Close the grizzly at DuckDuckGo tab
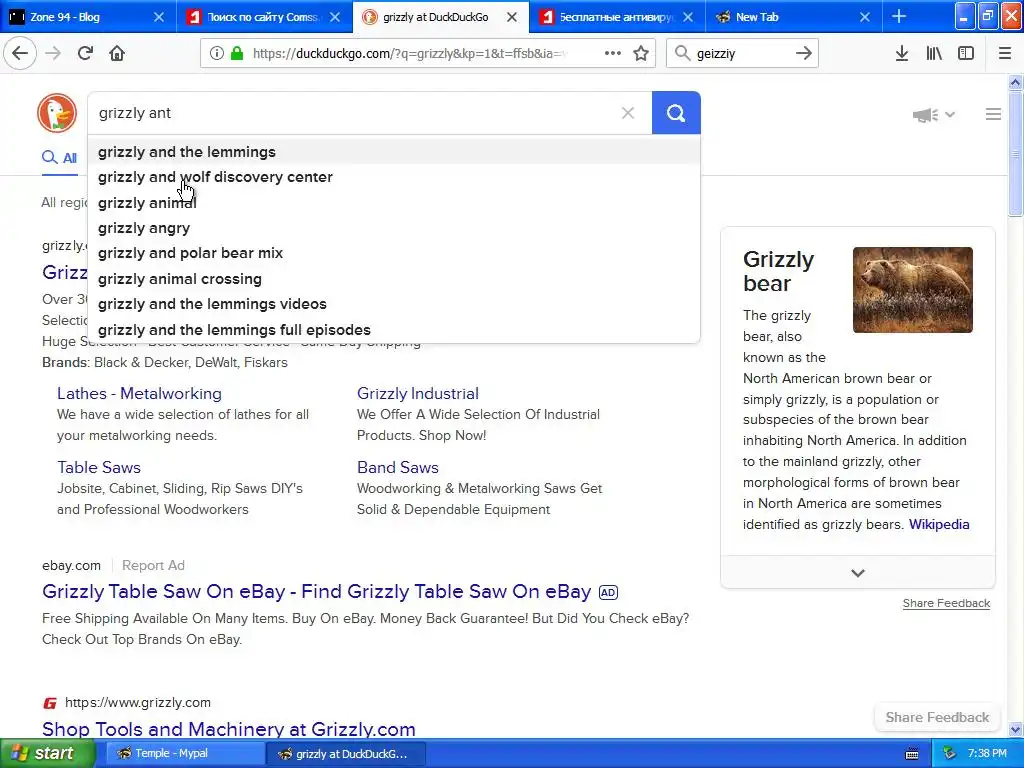Image resolution: width=1024 pixels, height=768 pixels. point(512,17)
